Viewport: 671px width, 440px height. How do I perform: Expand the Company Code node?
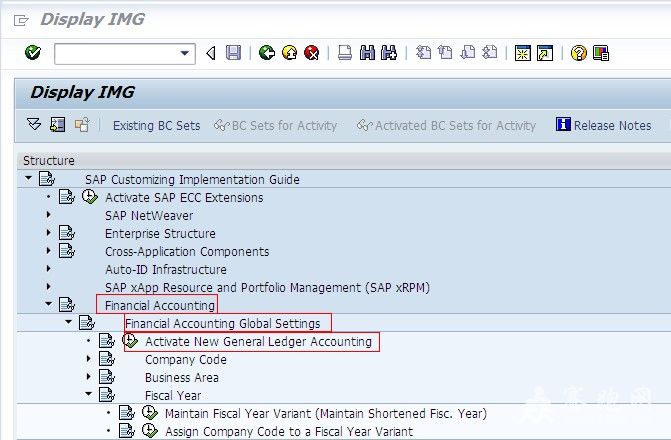[89, 358]
